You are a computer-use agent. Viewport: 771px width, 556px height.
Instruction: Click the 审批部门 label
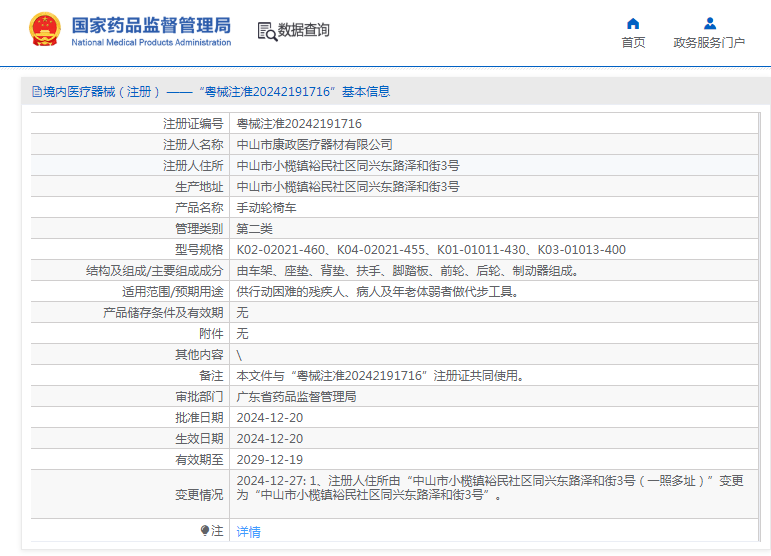coord(199,397)
